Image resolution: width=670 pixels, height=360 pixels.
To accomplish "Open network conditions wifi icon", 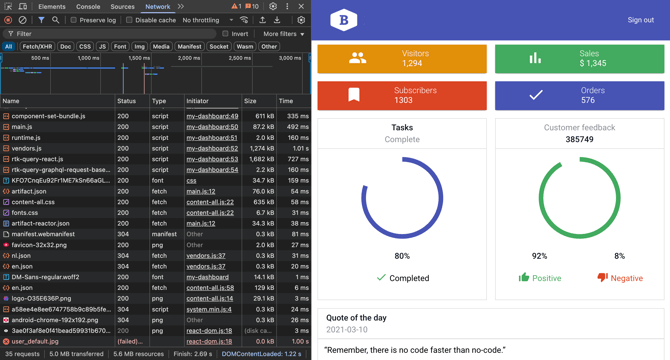I will [x=244, y=20].
